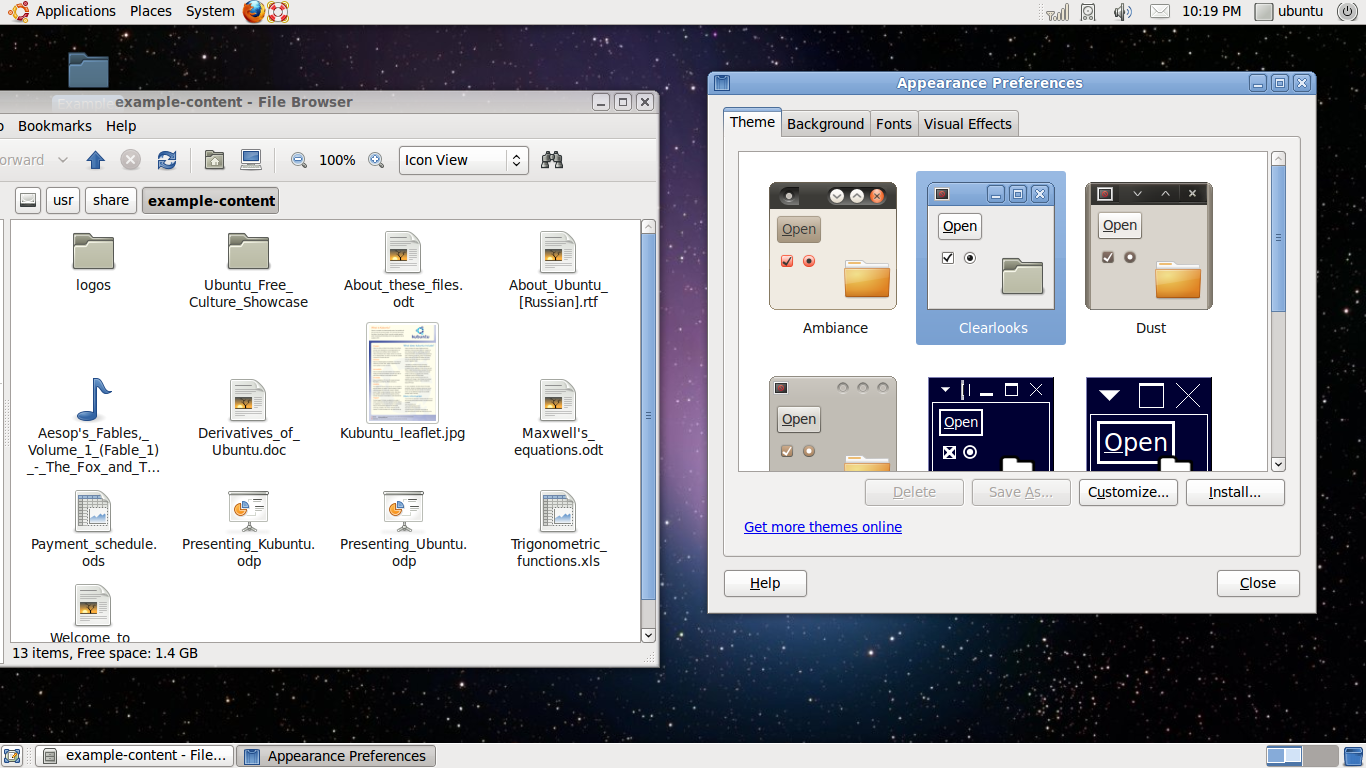Open Computer location via toolbar icon
Image resolution: width=1366 pixels, height=768 pixels.
(251, 160)
